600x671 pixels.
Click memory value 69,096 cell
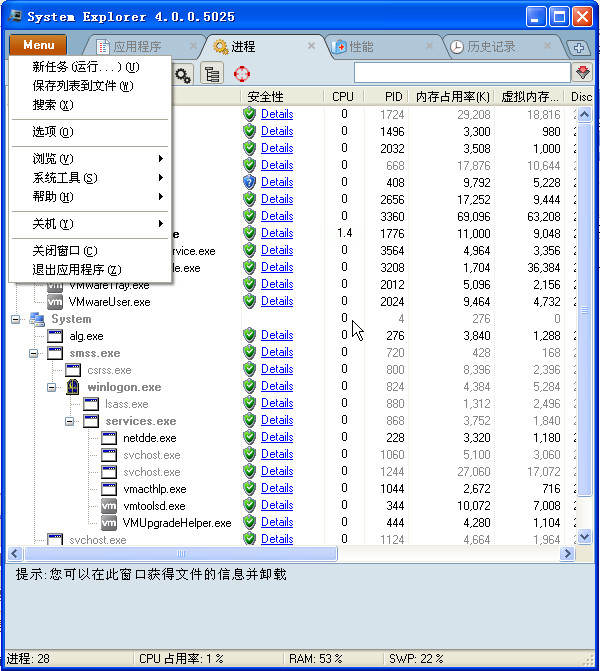coord(473,217)
